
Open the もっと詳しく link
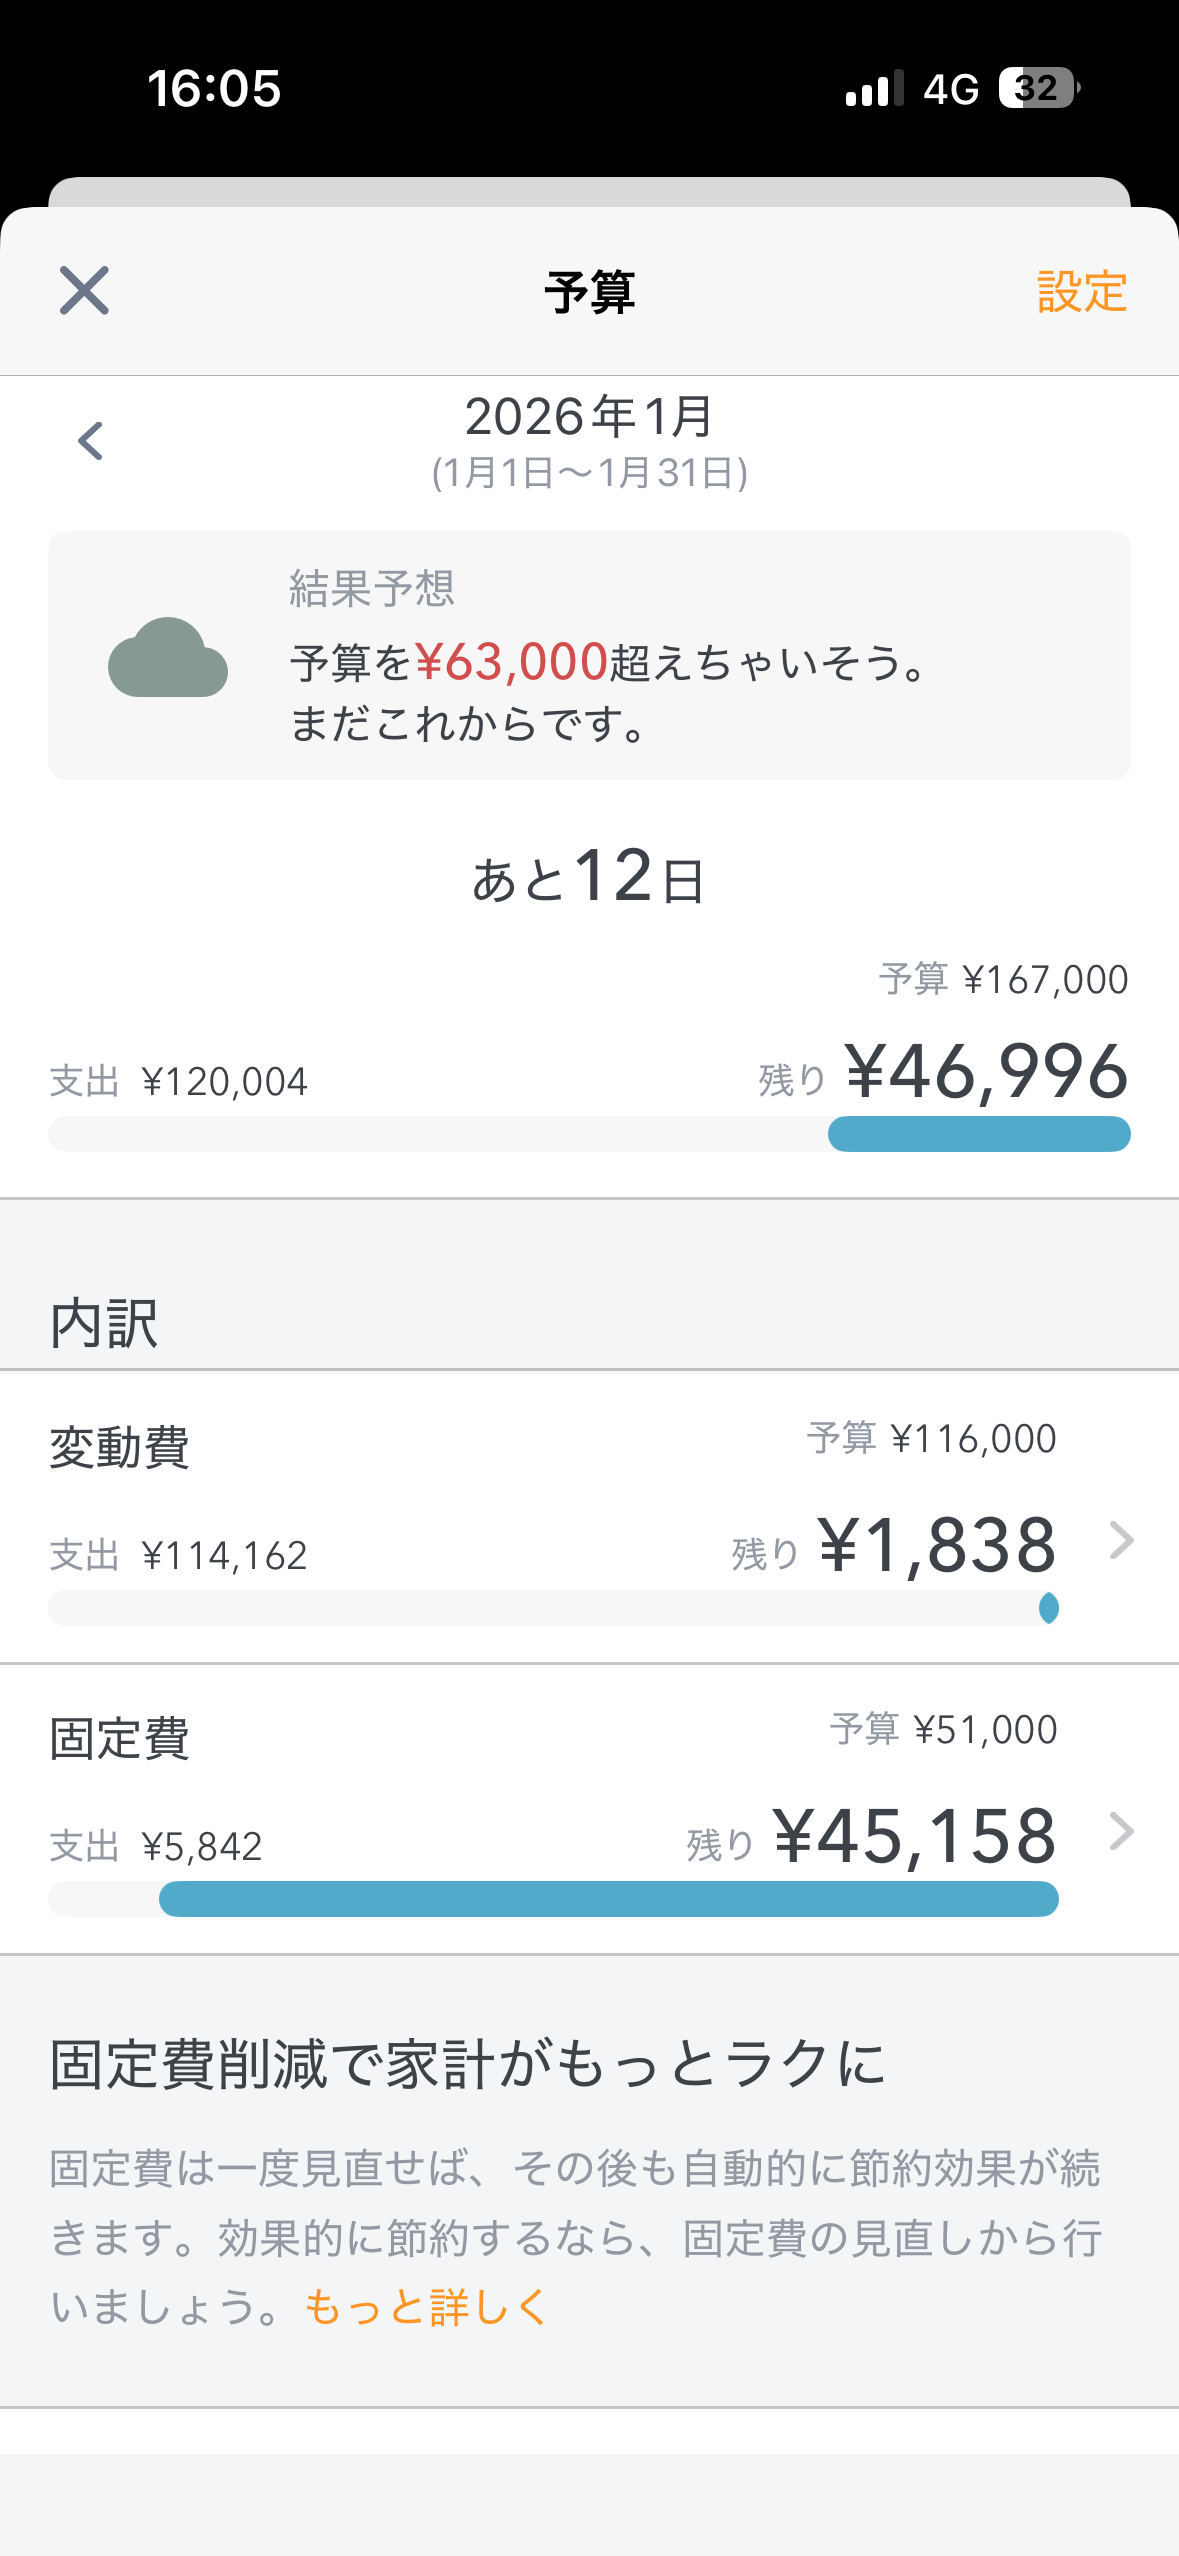pos(426,2308)
